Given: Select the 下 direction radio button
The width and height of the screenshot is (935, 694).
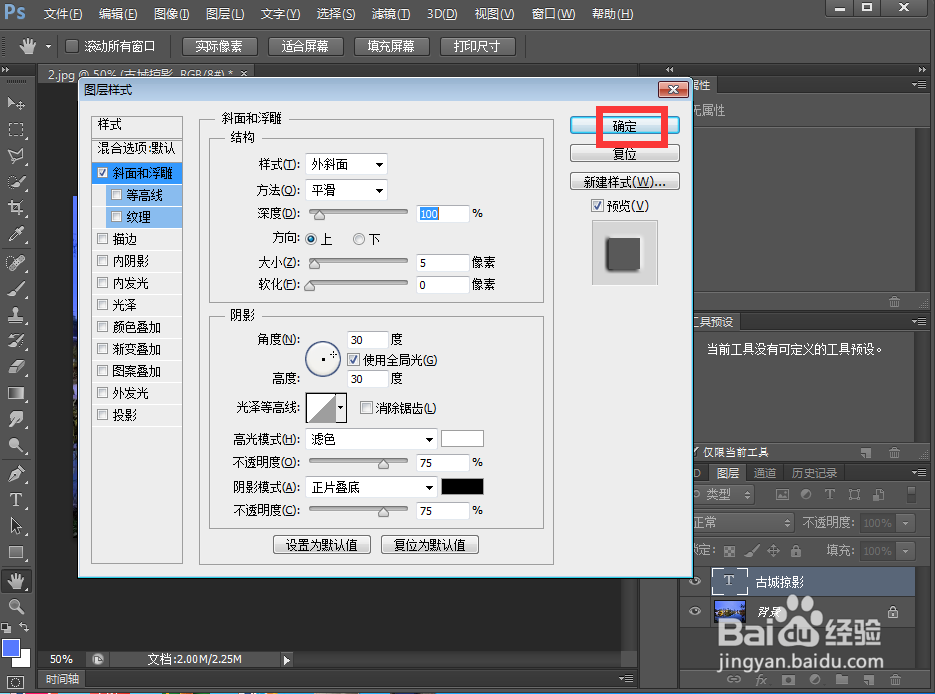Looking at the screenshot, I should pyautogui.click(x=357, y=238).
